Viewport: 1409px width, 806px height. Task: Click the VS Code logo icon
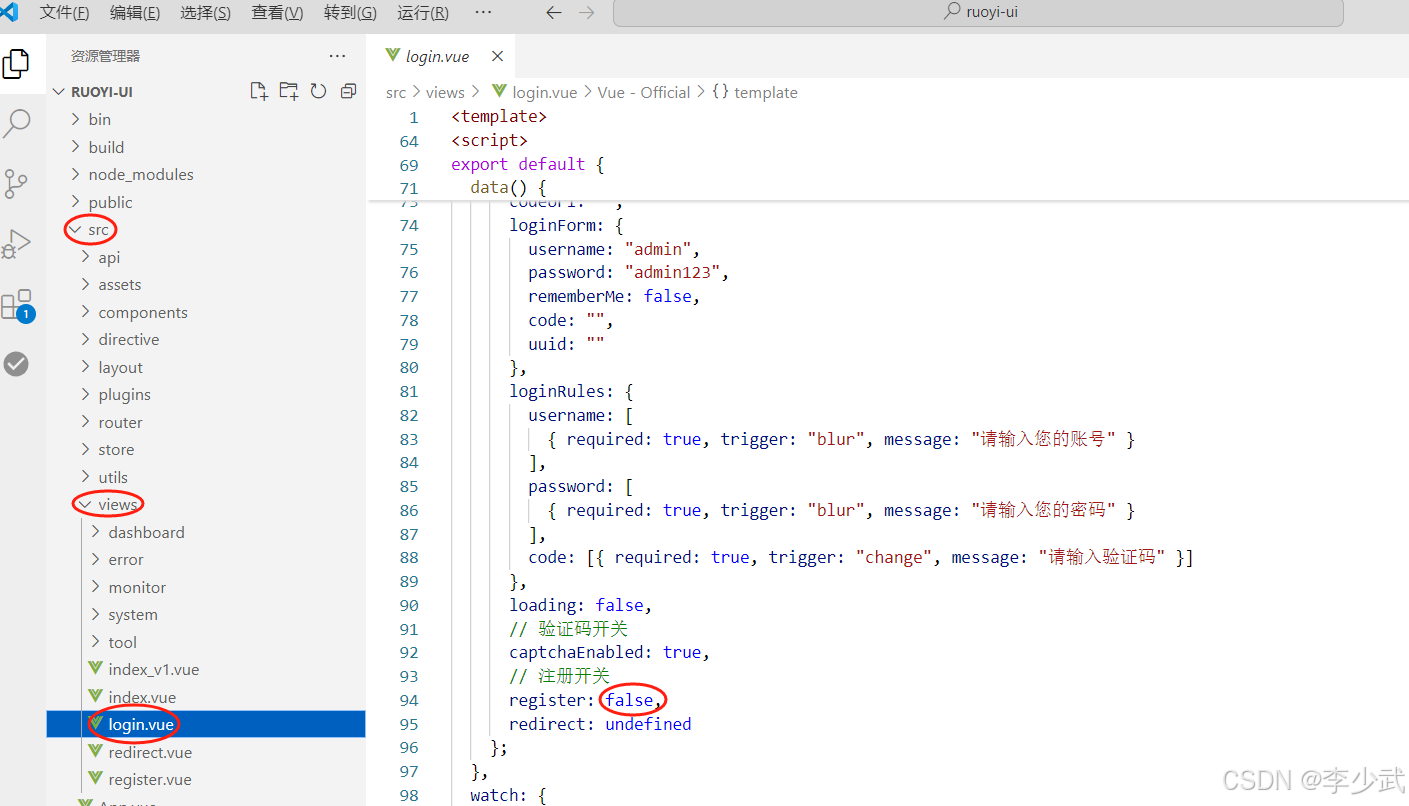click(10, 12)
